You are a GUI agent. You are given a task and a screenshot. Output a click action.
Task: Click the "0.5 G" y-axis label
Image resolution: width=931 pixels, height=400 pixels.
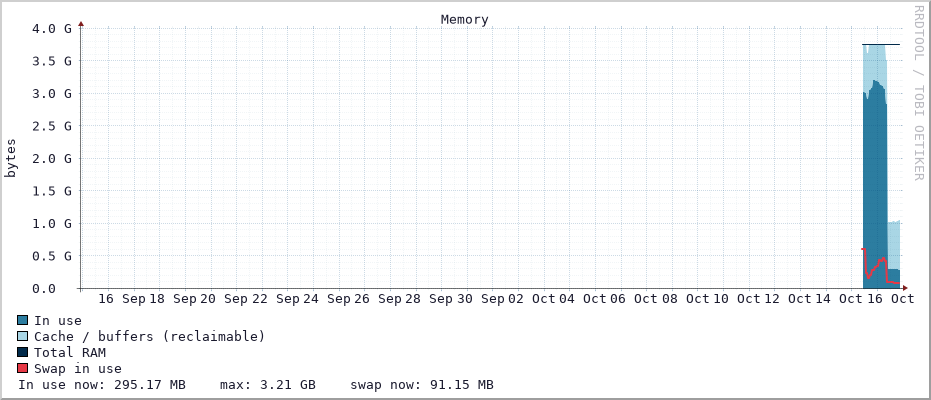(x=53, y=256)
